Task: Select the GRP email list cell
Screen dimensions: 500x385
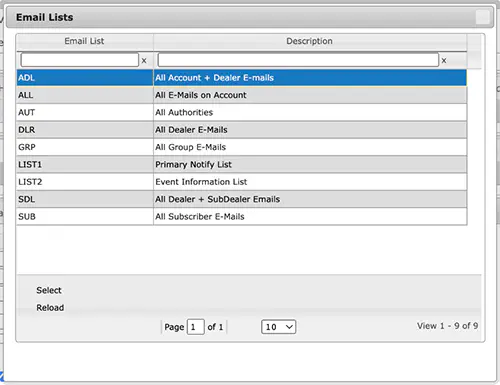Action: pyautogui.click(x=85, y=147)
